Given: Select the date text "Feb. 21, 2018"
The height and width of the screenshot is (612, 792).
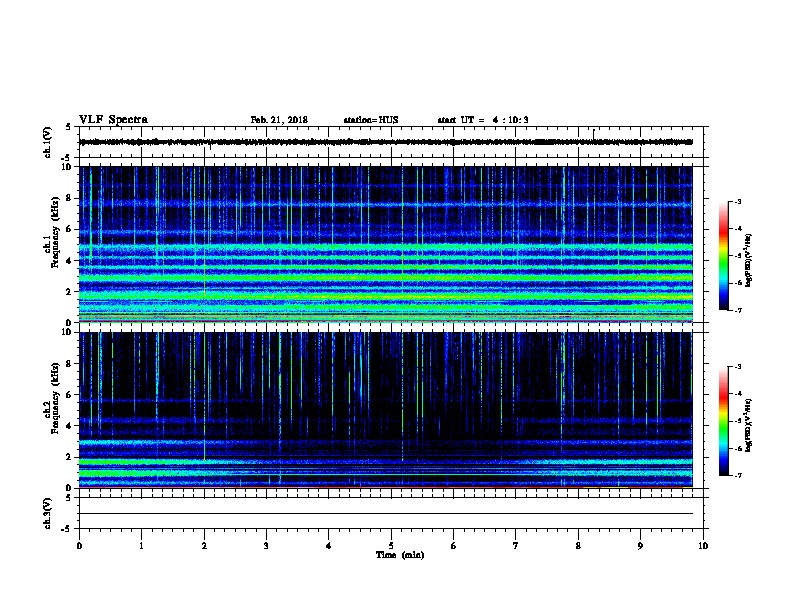Looking at the screenshot, I should pyautogui.click(x=279, y=120).
